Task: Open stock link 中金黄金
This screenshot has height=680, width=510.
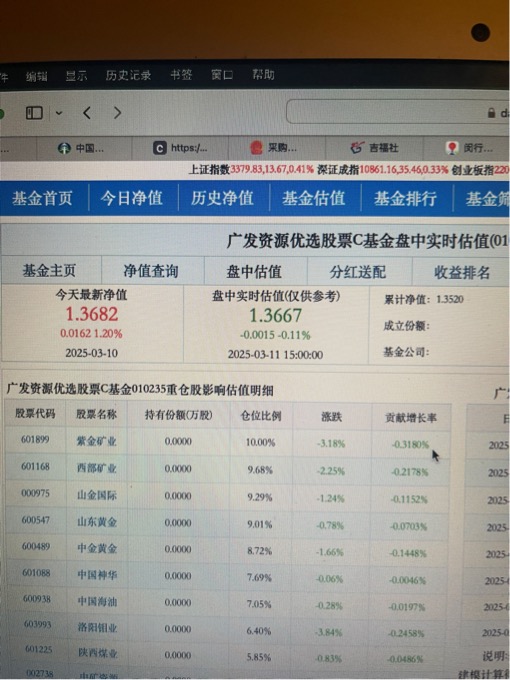Action: pyautogui.click(x=97, y=549)
